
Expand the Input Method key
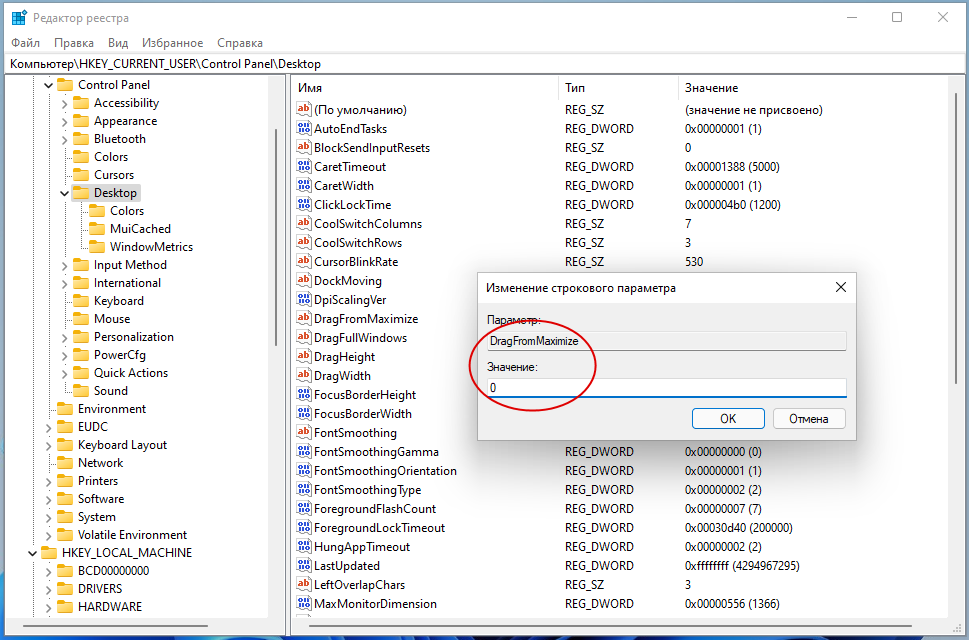64,266
